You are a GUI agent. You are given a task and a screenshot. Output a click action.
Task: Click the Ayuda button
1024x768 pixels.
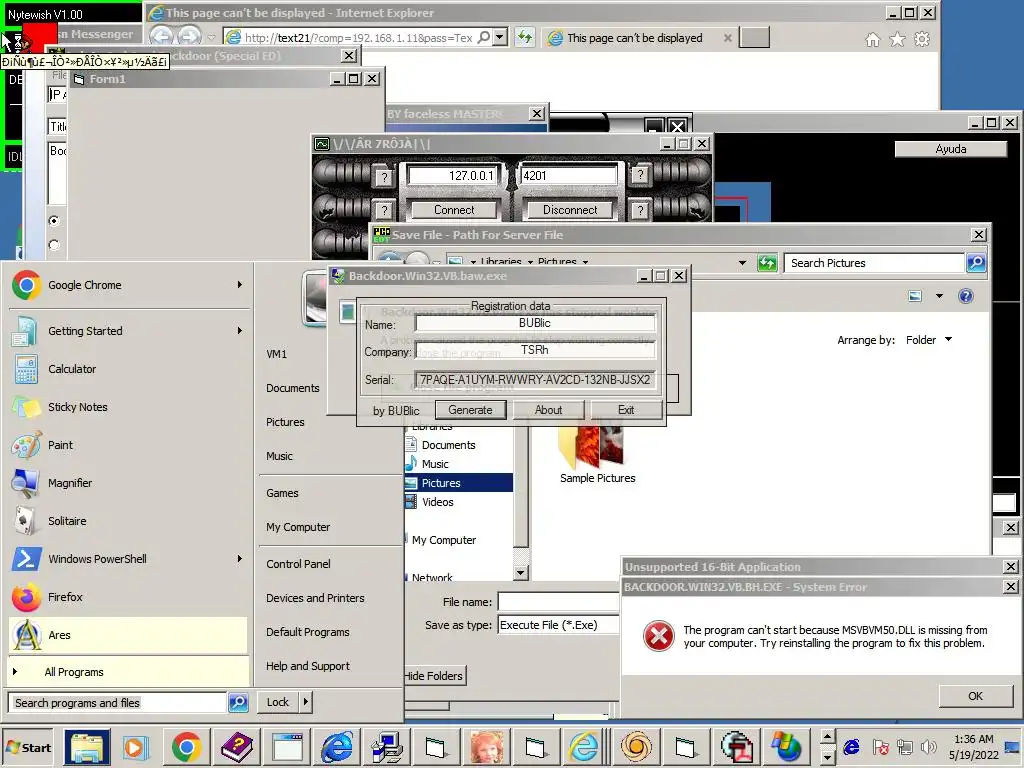[x=950, y=149]
